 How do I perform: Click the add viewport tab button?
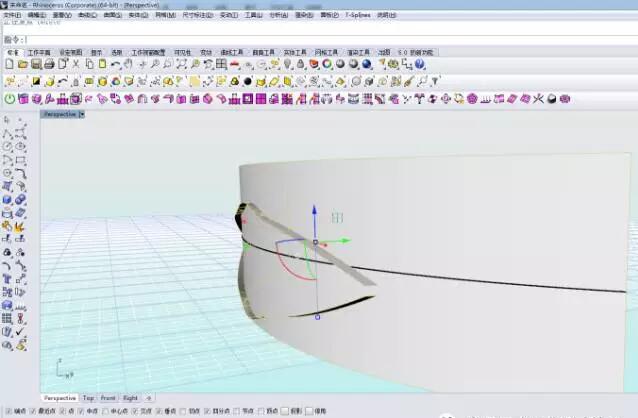pyautogui.click(x=149, y=398)
